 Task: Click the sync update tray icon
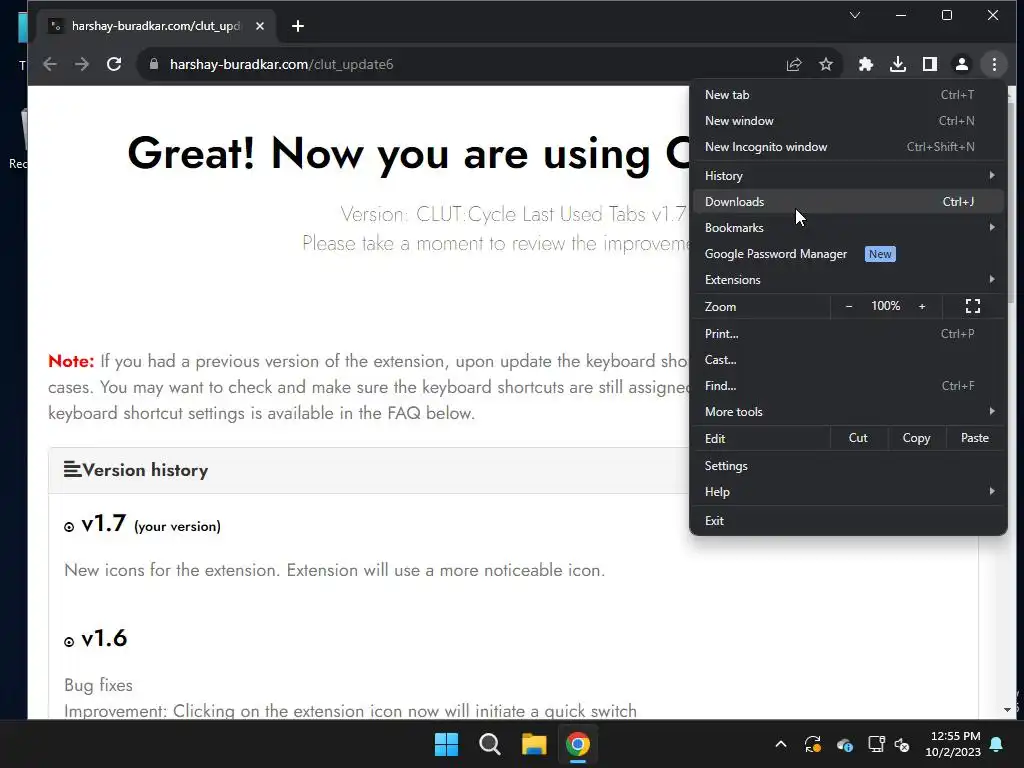tap(812, 744)
